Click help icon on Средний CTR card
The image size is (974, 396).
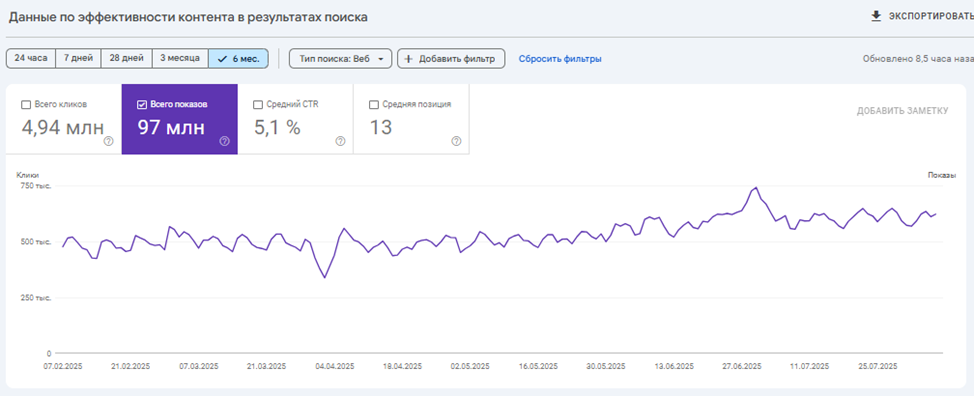(x=340, y=142)
